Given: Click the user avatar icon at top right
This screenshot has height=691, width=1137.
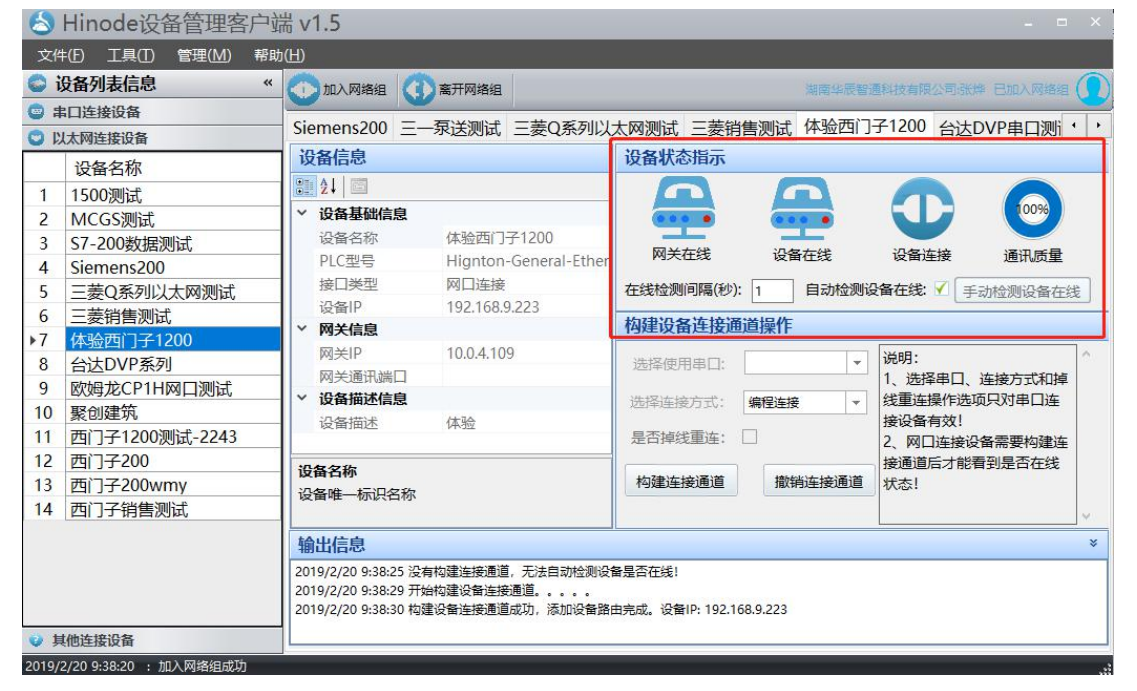Looking at the screenshot, I should (1093, 90).
